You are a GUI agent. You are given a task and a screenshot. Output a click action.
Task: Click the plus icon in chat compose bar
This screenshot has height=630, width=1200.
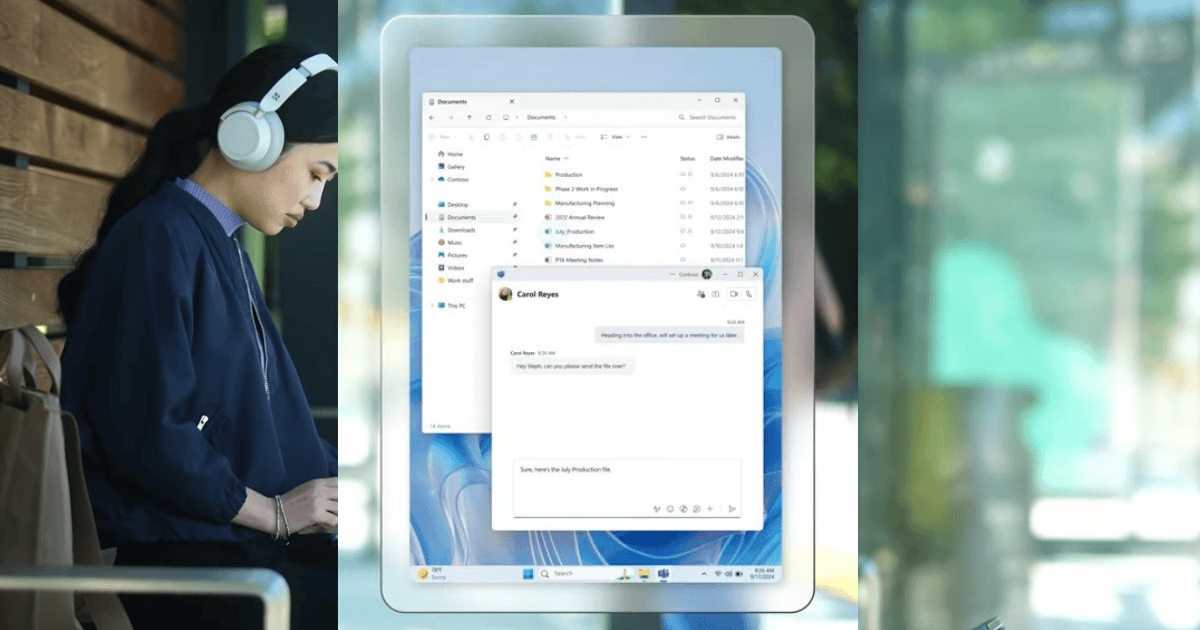pyautogui.click(x=710, y=509)
